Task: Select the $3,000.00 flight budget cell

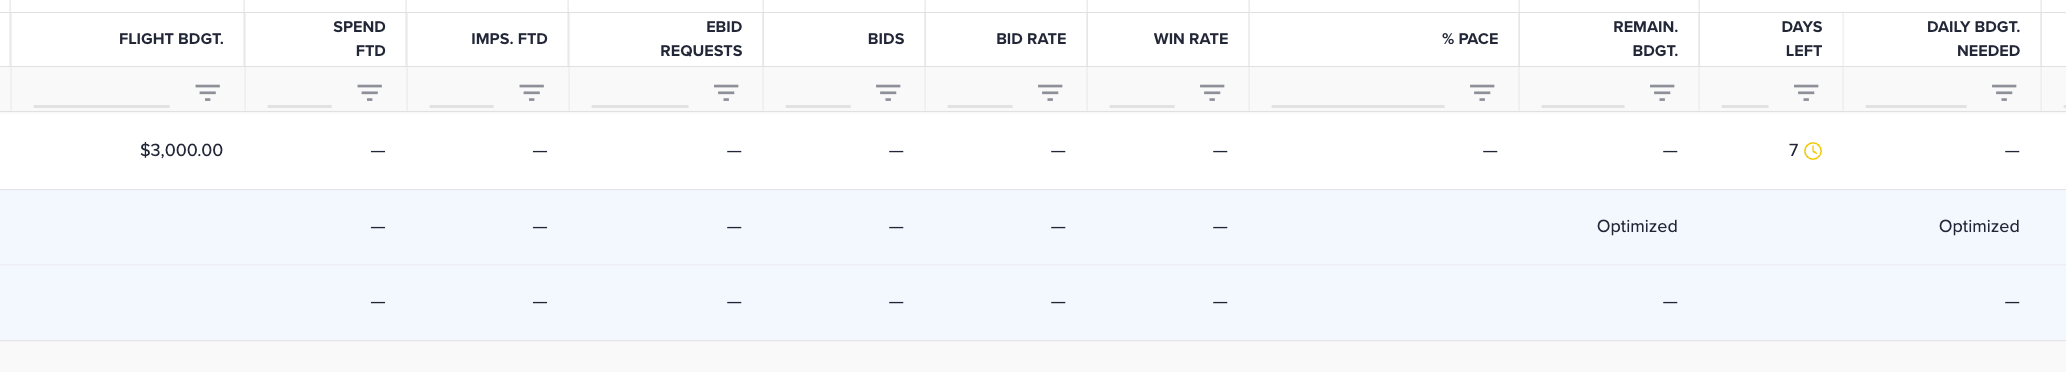Action: tap(181, 151)
